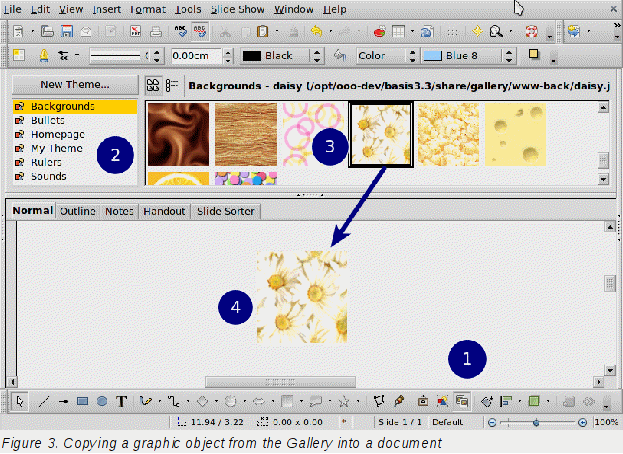Click the Line style arrow icon
Screen dimensions: 623x454
click(63, 56)
